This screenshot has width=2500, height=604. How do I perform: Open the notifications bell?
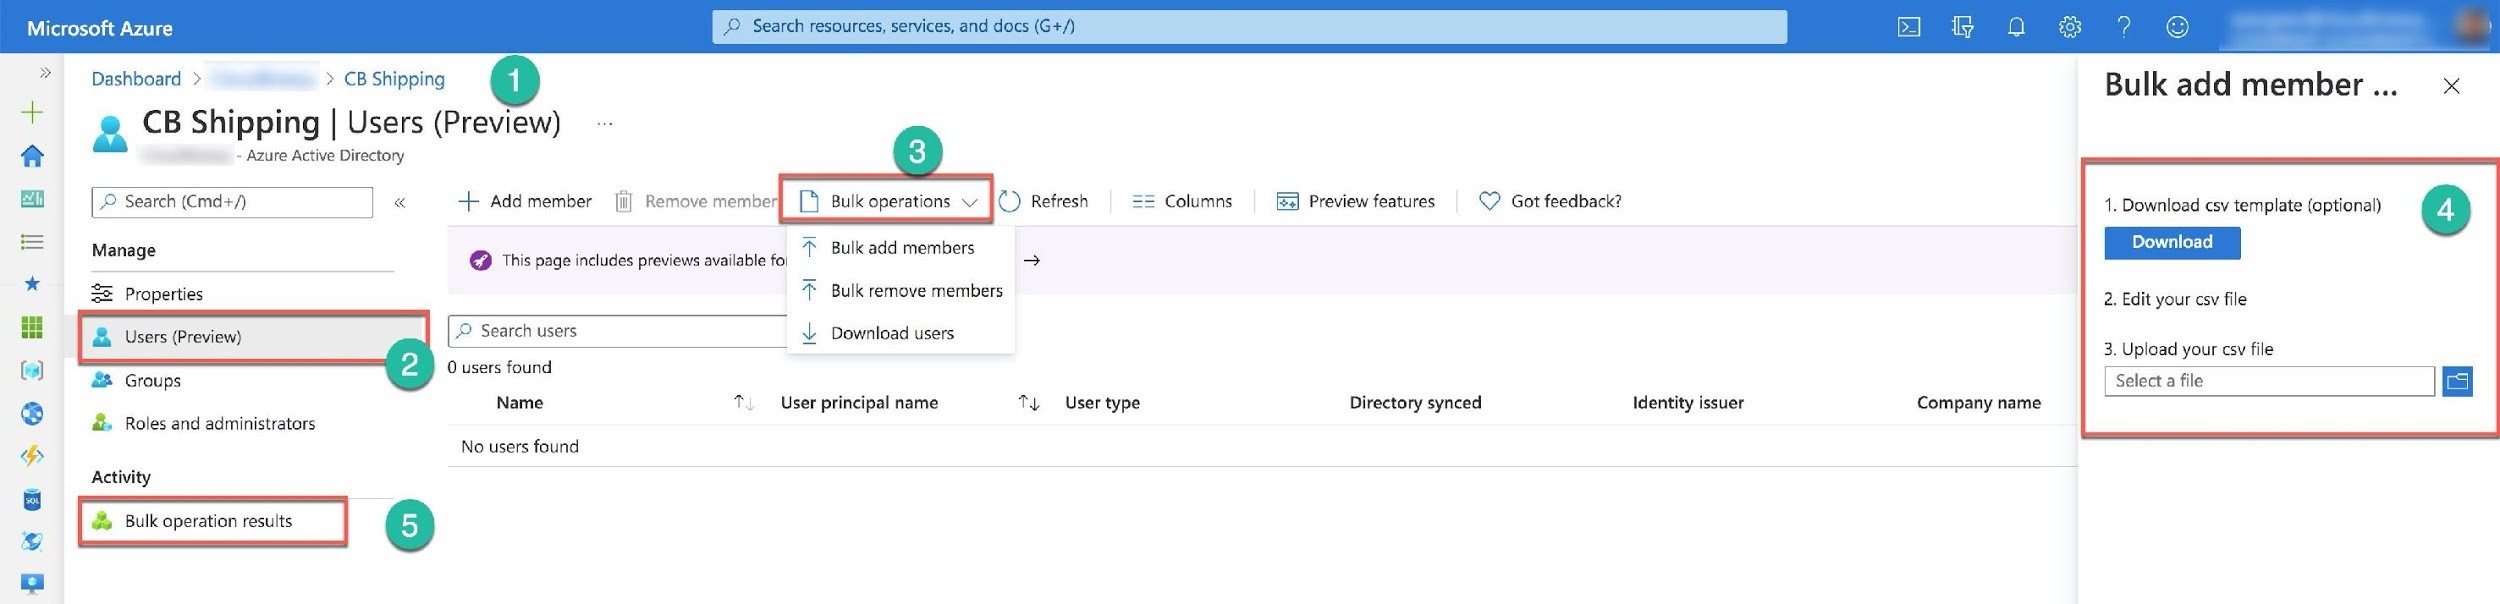2016,27
